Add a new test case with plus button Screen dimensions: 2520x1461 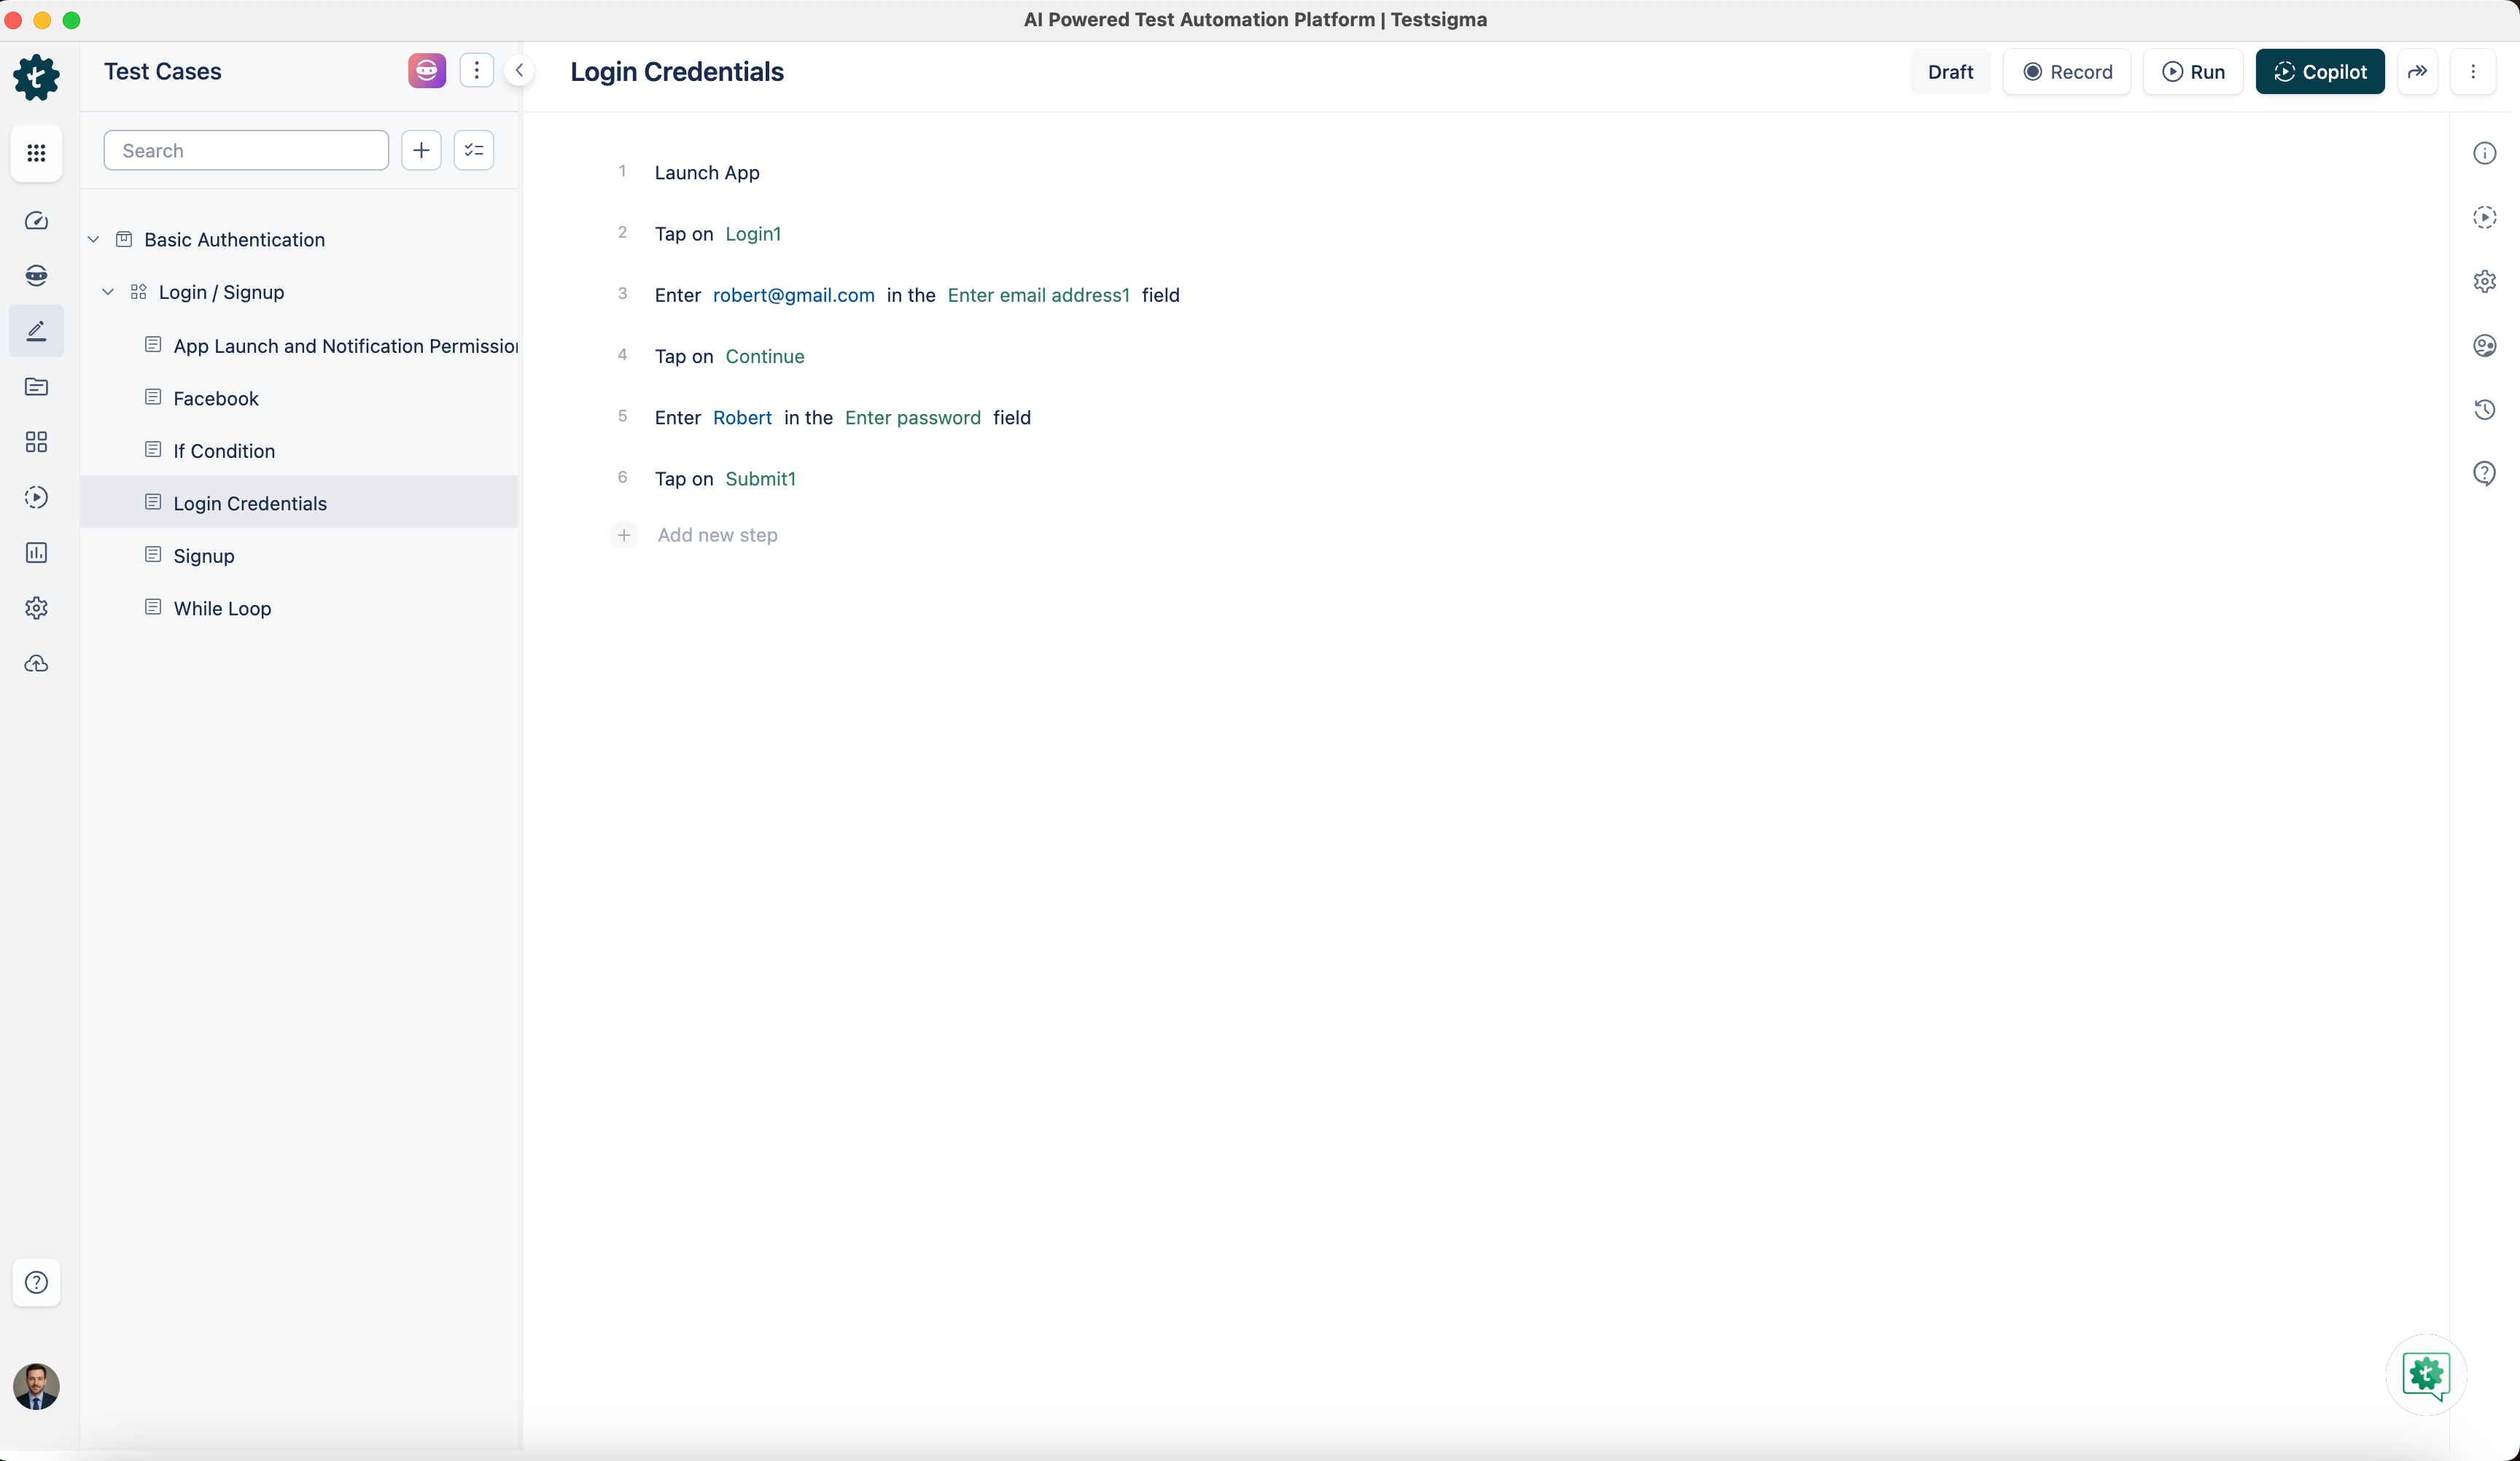click(421, 150)
